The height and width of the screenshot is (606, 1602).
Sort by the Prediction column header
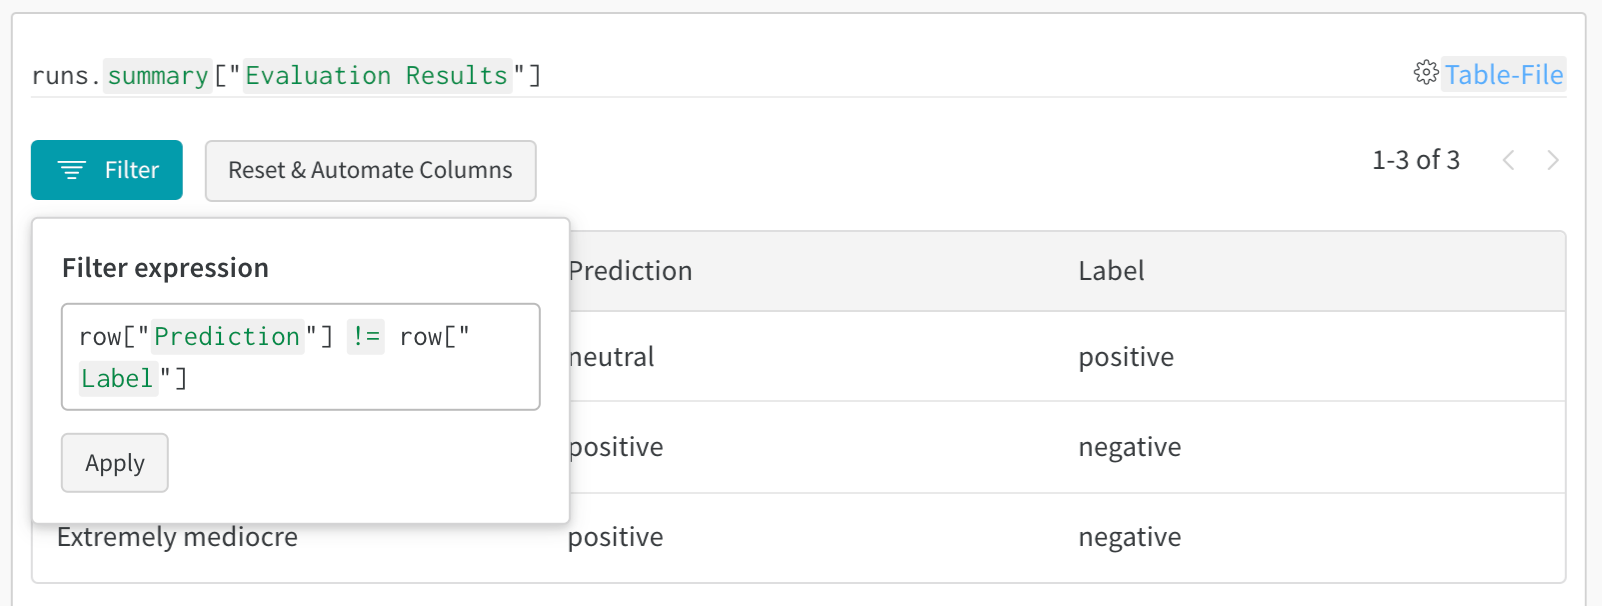pos(629,270)
